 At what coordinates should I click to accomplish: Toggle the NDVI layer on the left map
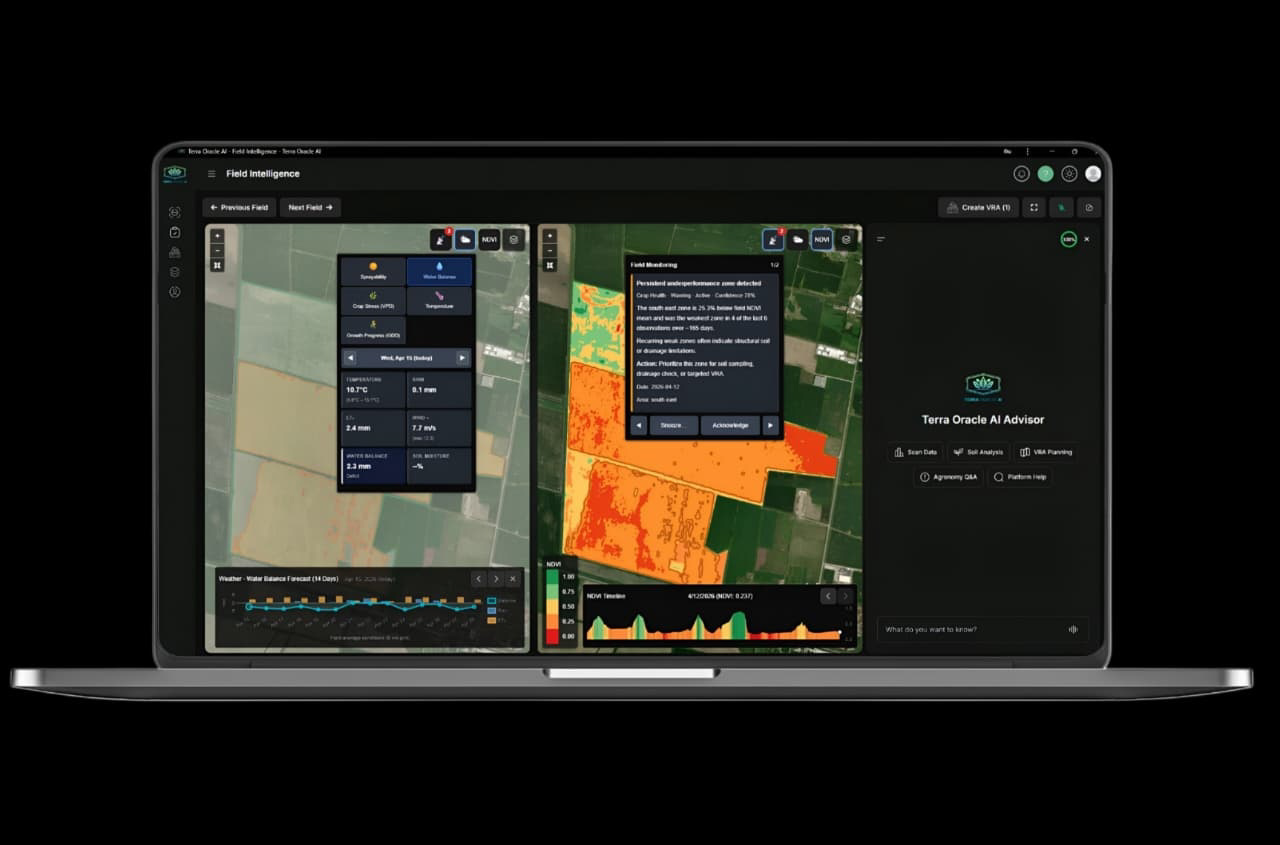489,239
